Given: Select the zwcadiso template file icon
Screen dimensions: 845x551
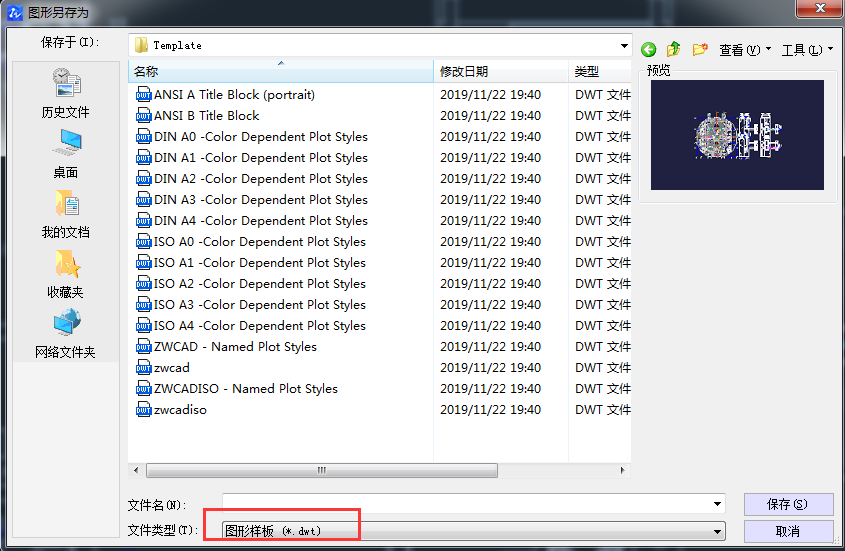Looking at the screenshot, I should click(x=143, y=410).
